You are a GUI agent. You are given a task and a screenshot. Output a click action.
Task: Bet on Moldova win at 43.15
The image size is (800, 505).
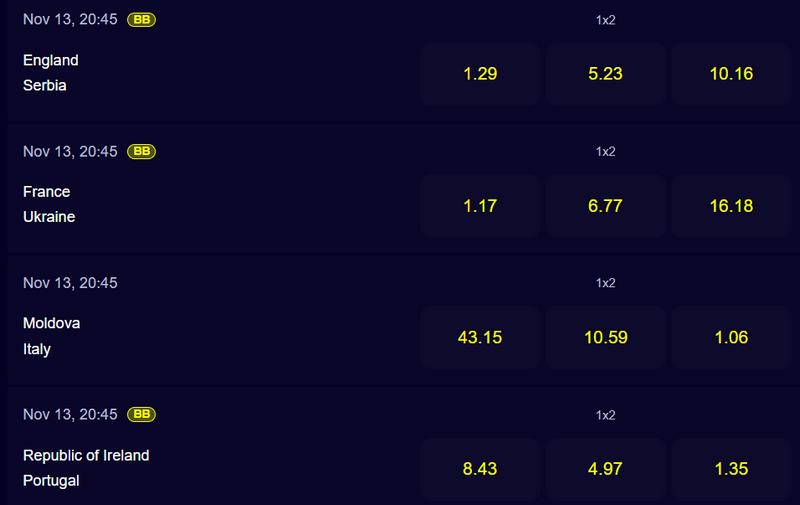480,338
